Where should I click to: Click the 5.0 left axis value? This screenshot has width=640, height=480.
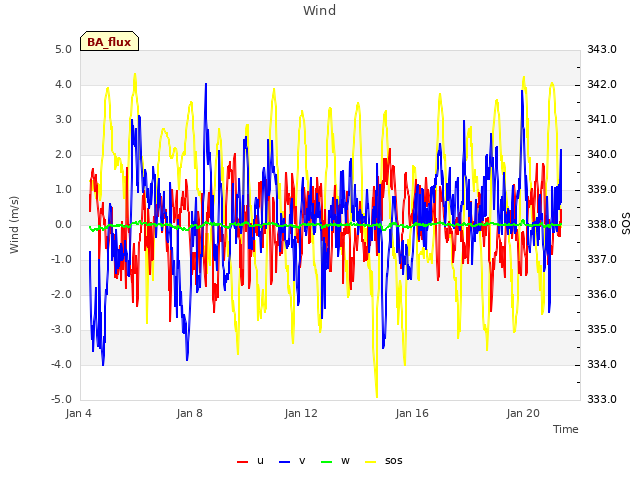pyautogui.click(x=63, y=49)
